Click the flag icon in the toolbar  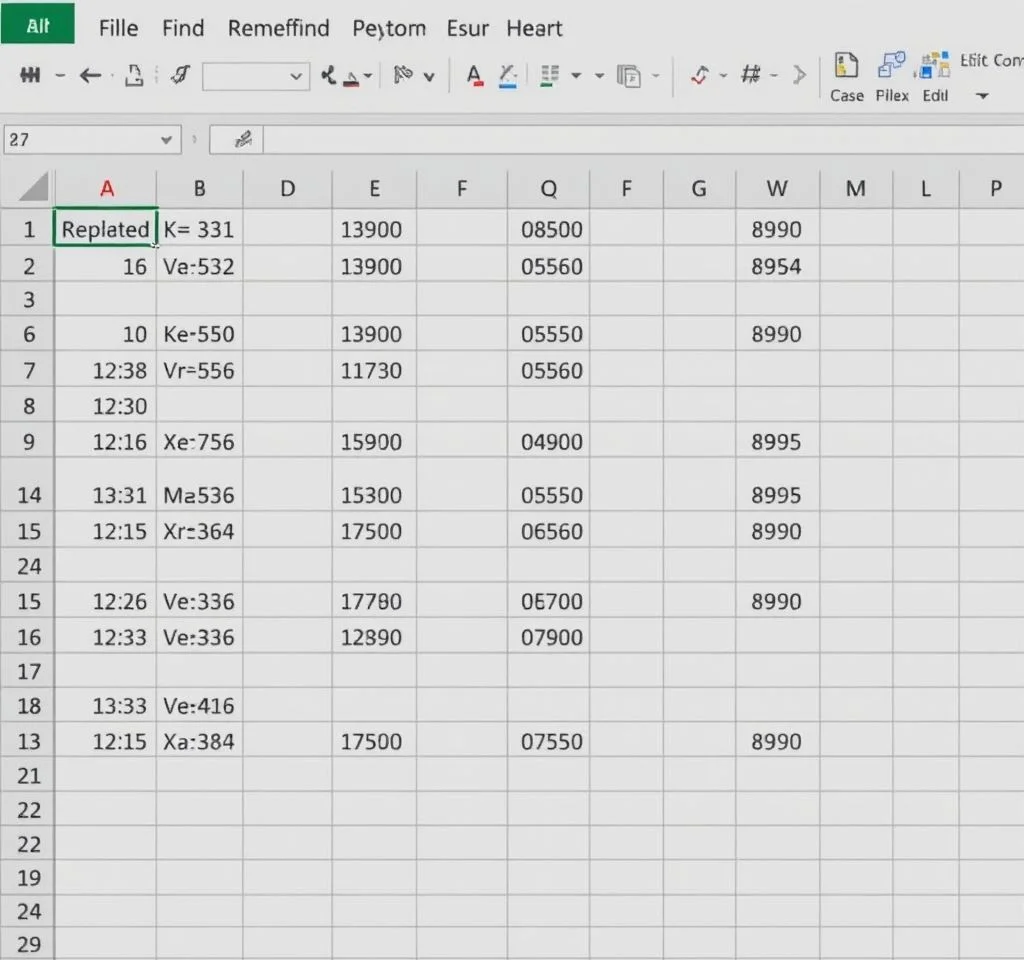(404, 75)
